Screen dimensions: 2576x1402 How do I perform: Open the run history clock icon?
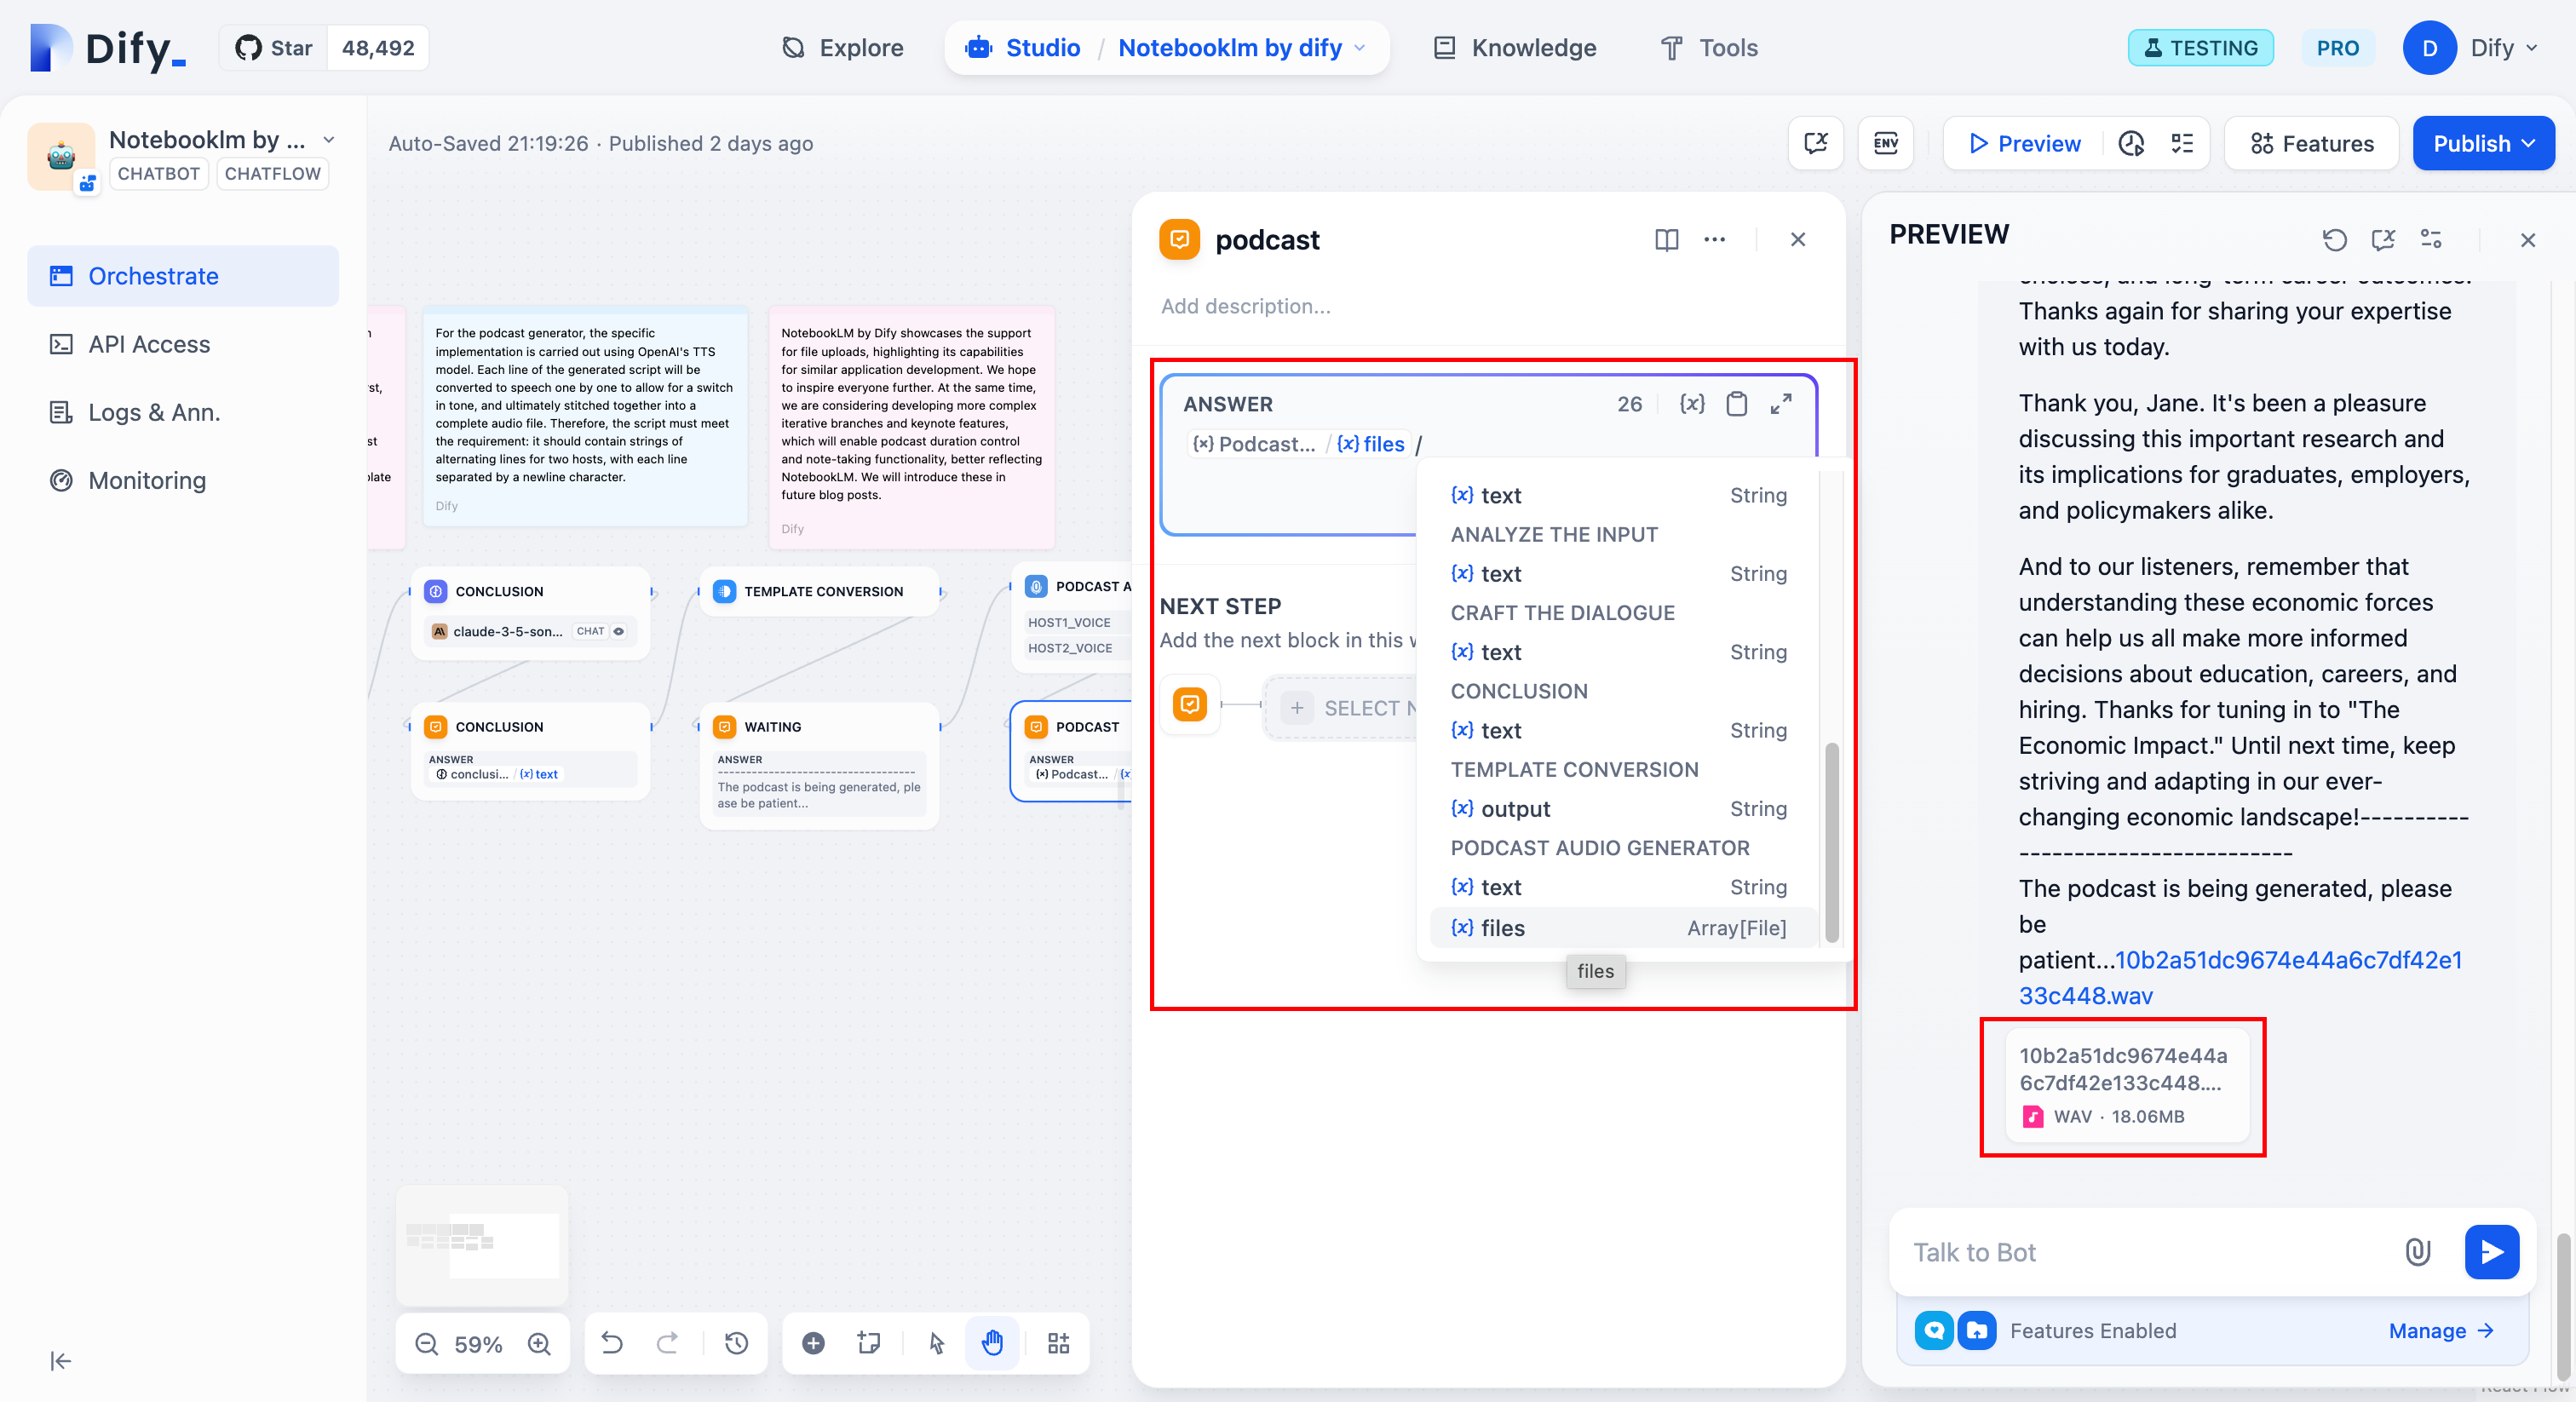[2131, 143]
